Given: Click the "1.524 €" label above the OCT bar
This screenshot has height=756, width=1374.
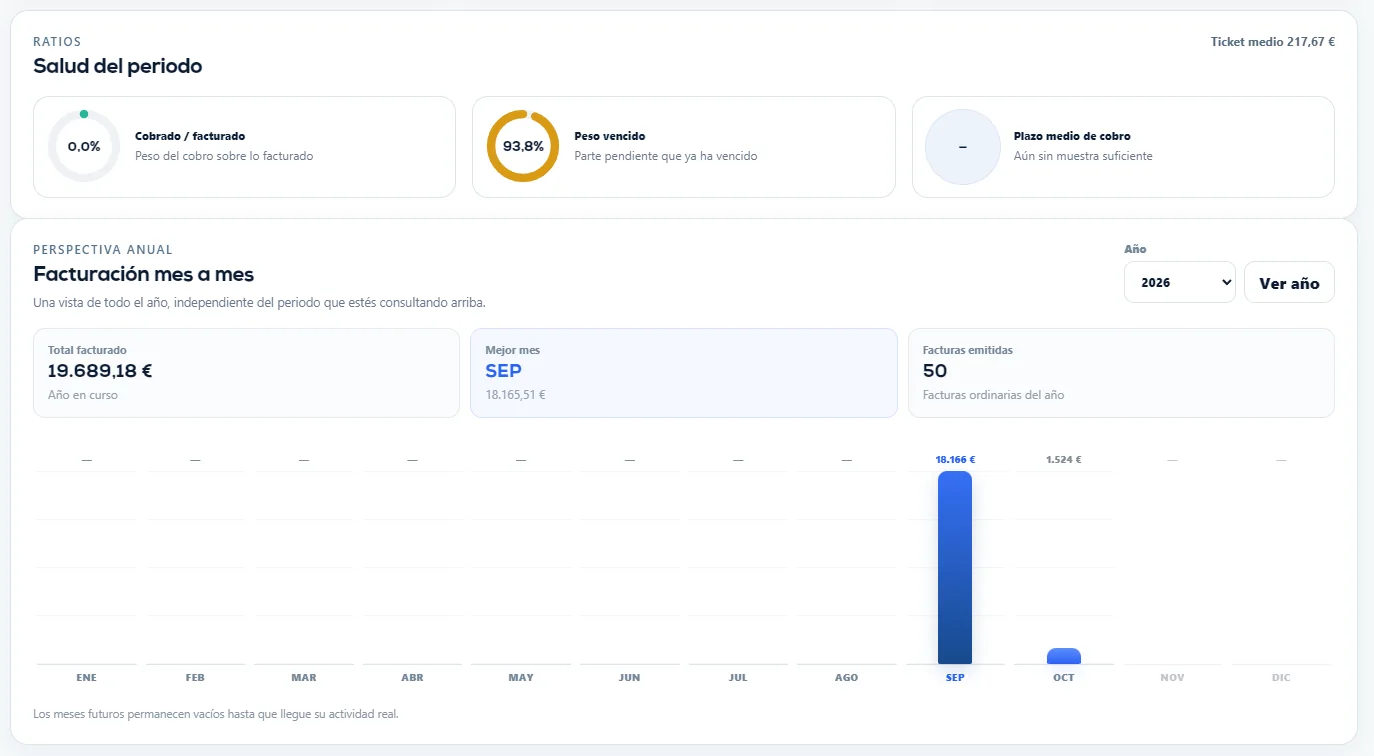Looking at the screenshot, I should click(1064, 460).
